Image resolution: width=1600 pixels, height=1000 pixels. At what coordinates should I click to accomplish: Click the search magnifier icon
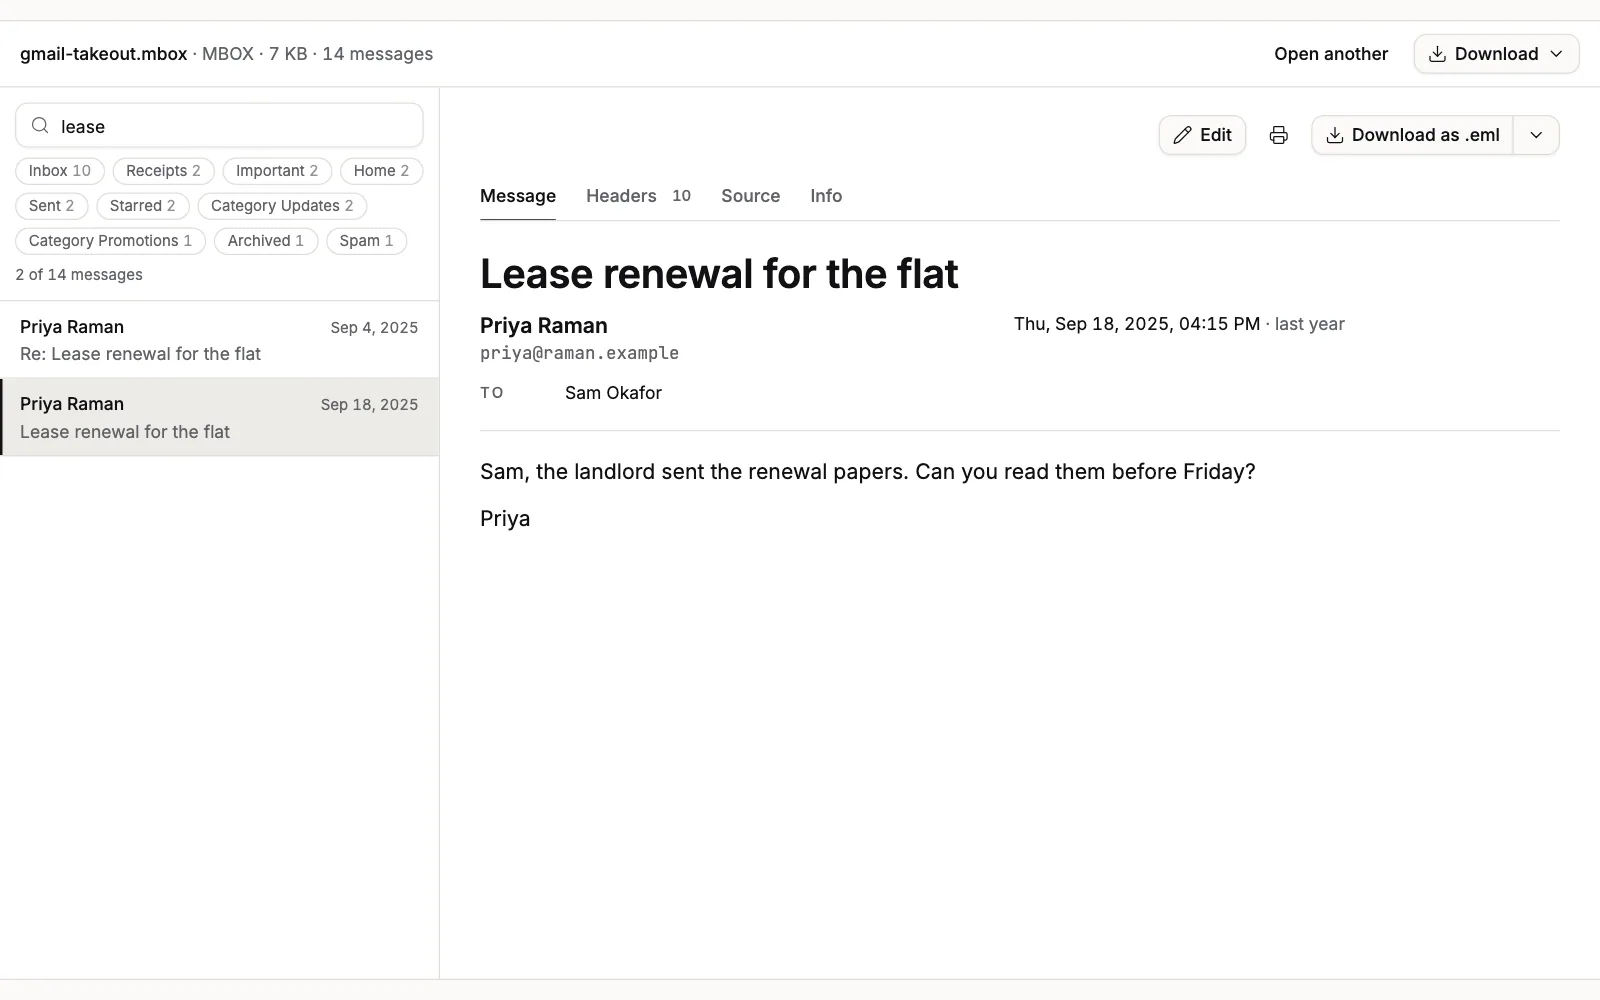click(40, 126)
